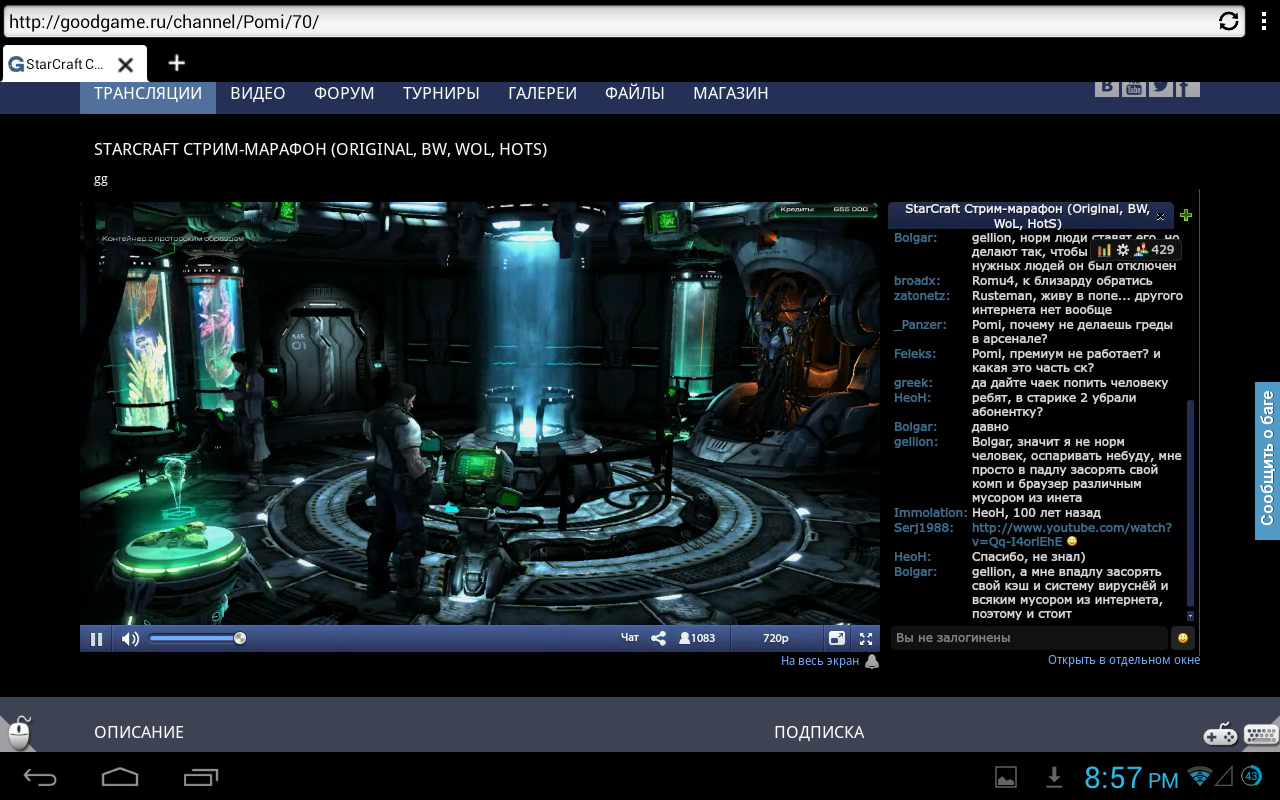Open chat statistics bar-chart icon
The image size is (1280, 800).
pos(1104,250)
